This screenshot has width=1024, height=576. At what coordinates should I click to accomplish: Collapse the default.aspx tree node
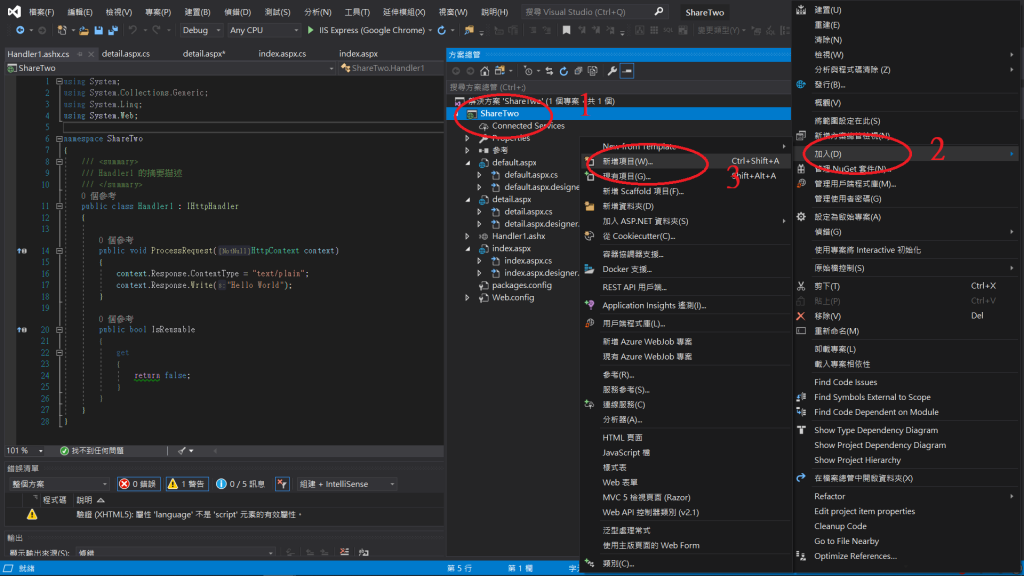coord(467,163)
